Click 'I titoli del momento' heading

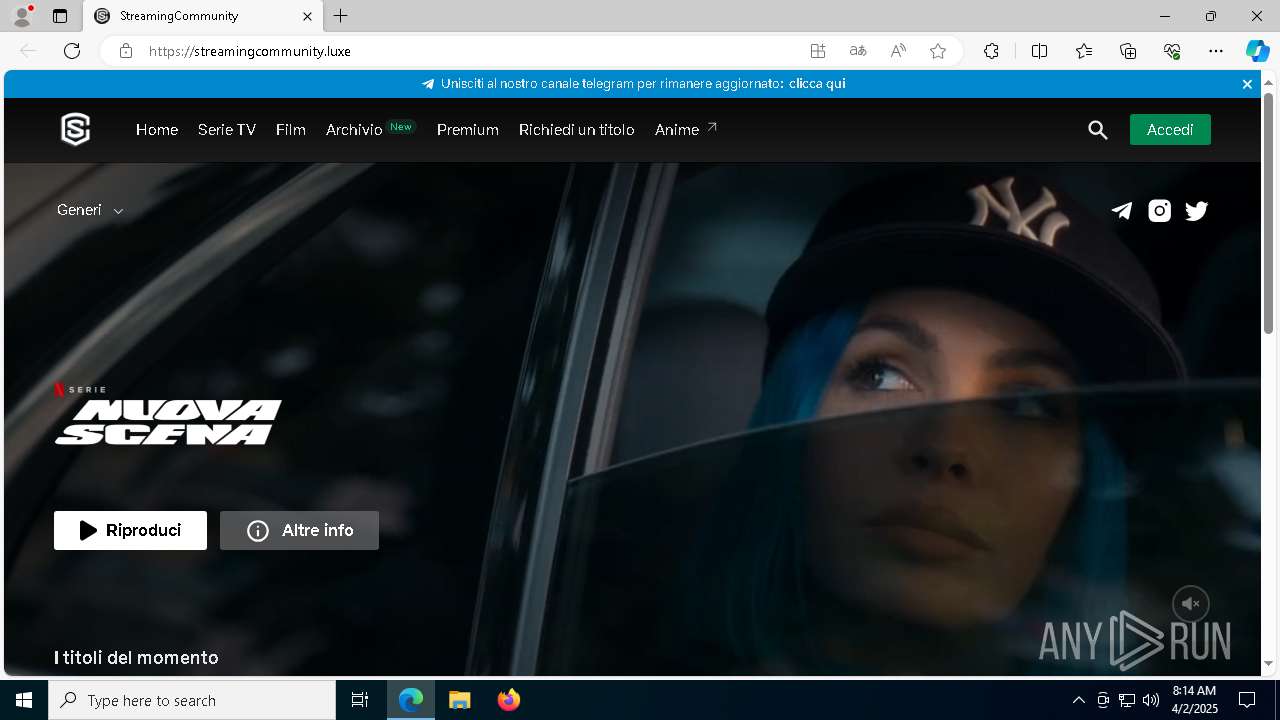click(136, 658)
